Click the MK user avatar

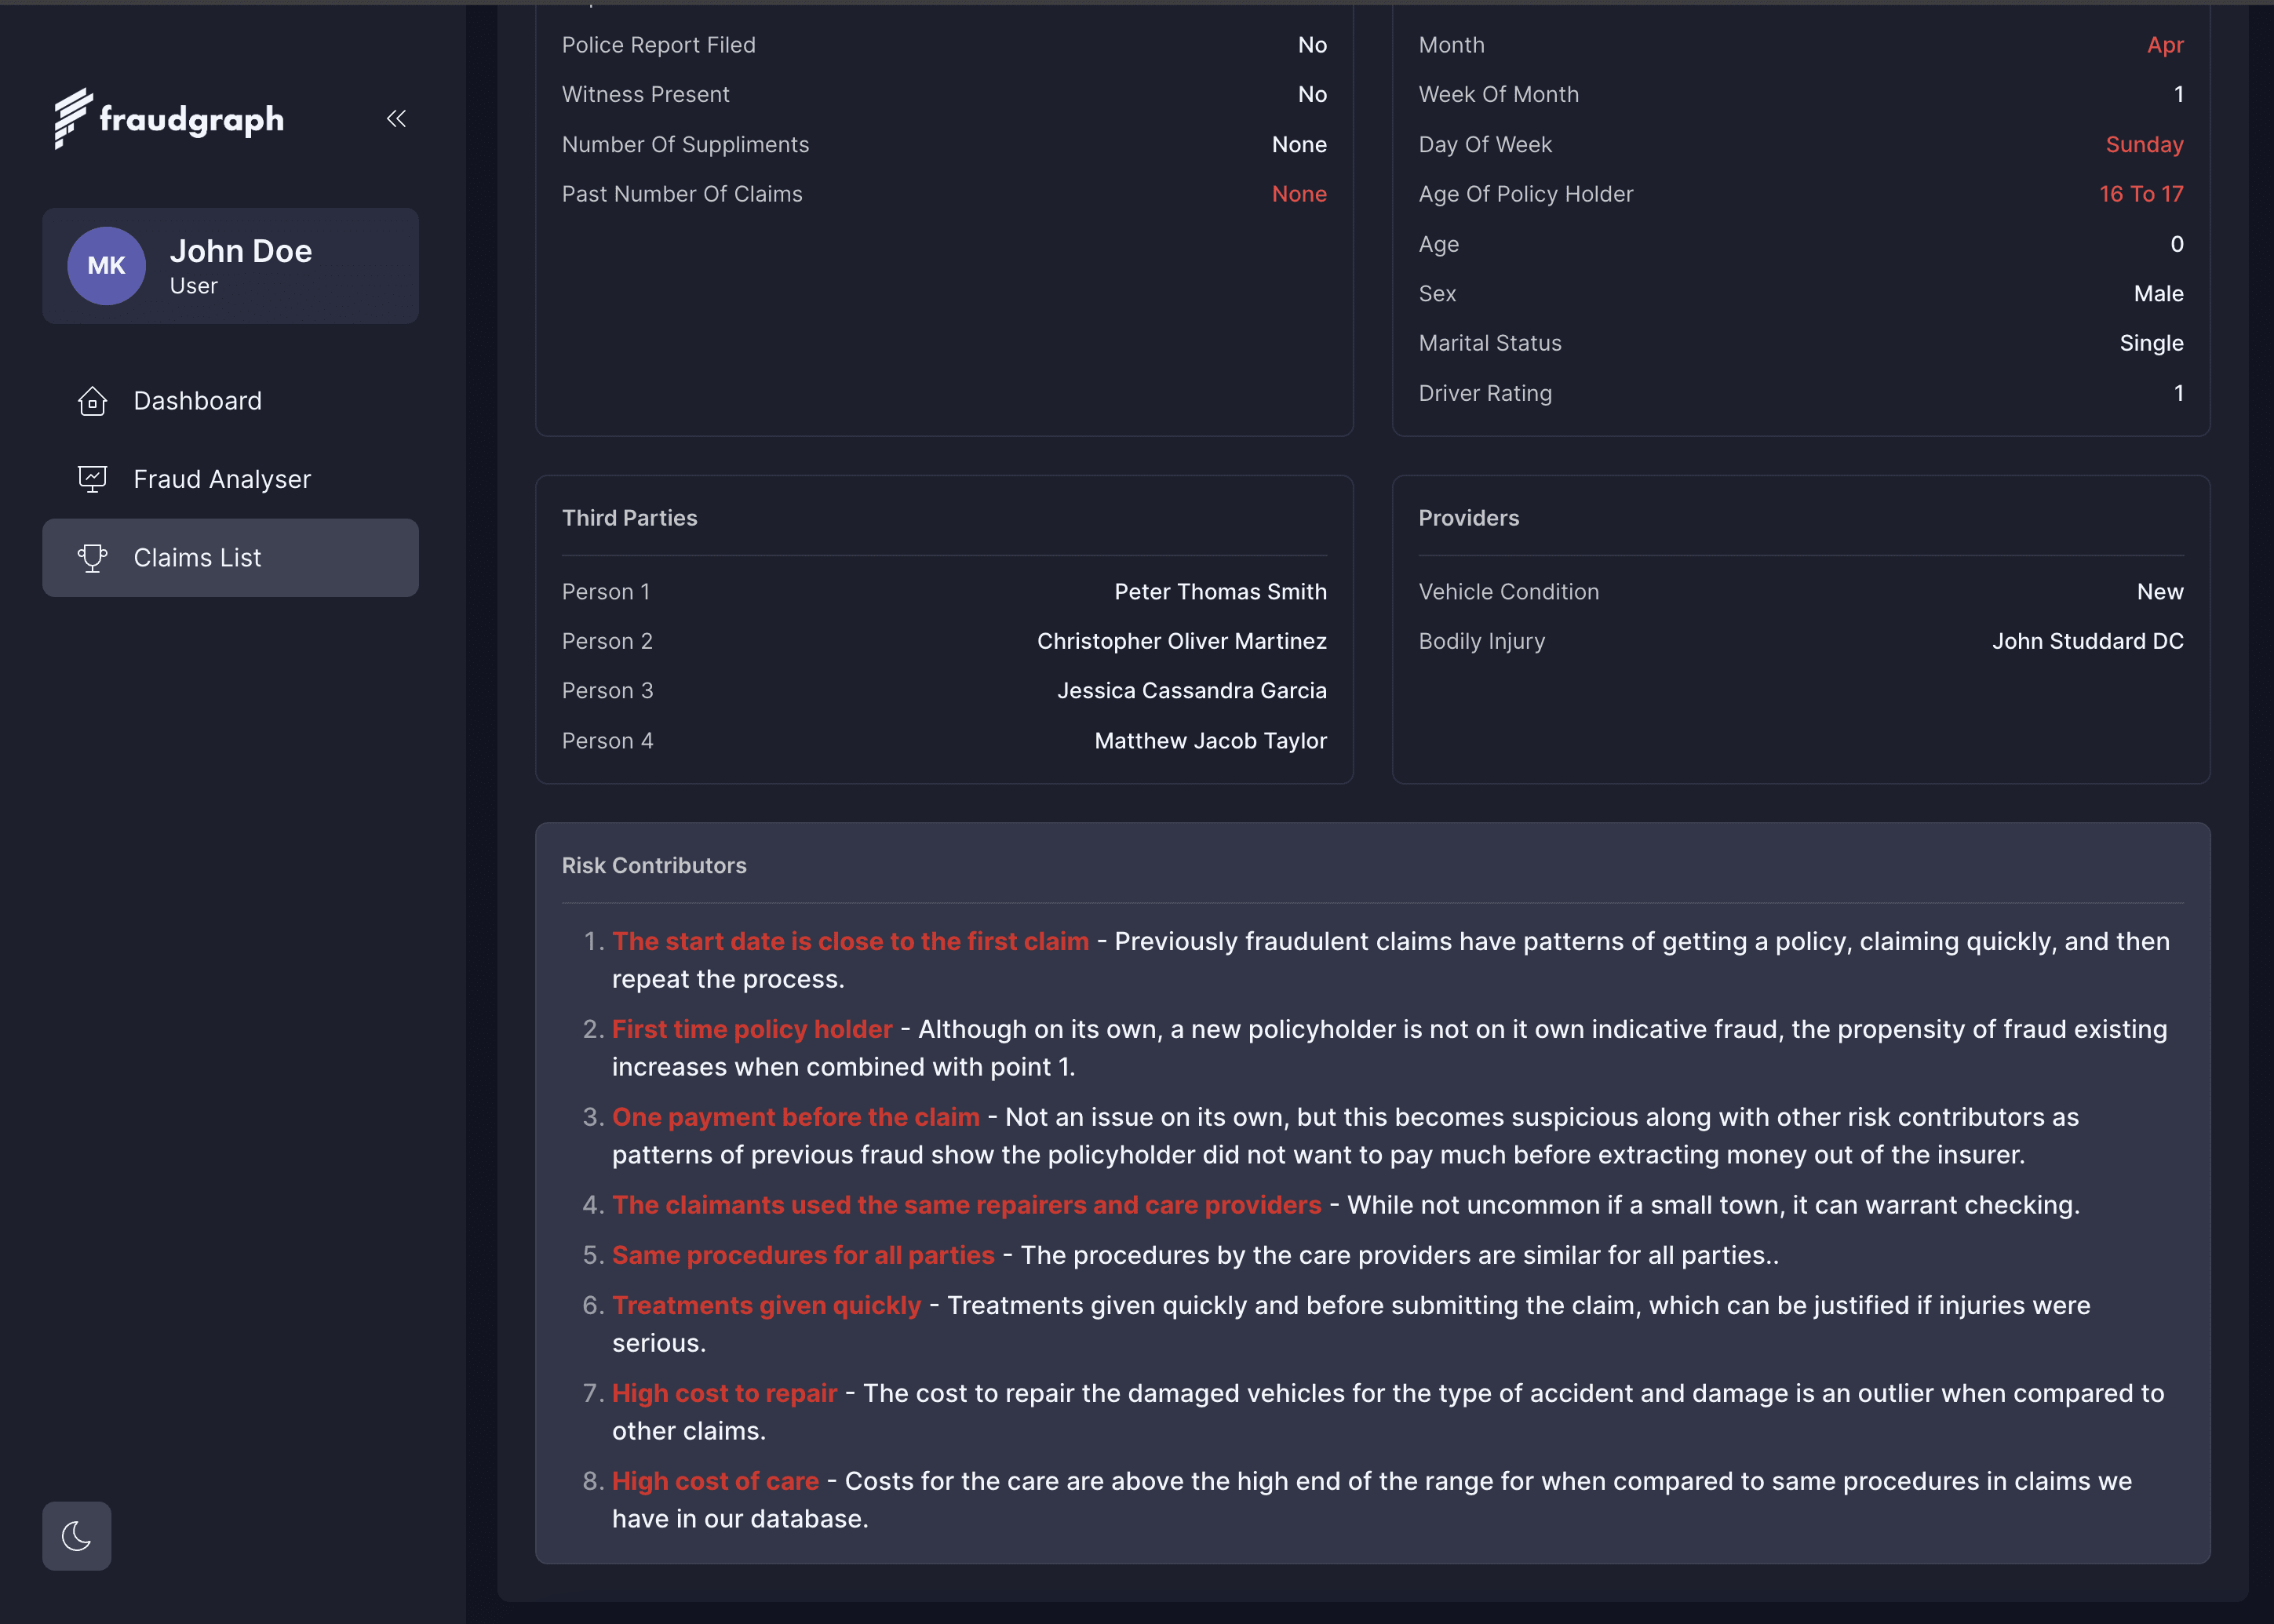107,266
